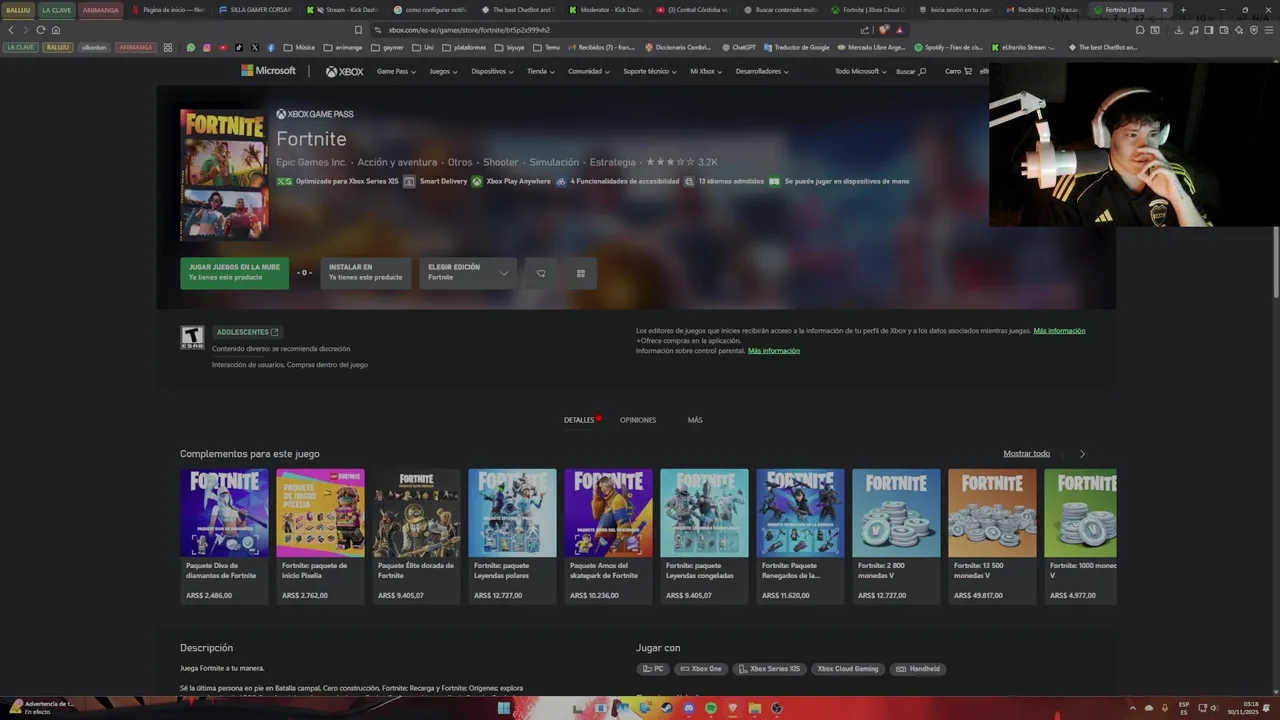The image size is (1280, 720).
Task: Open the Todo Microsoft dropdown
Action: pyautogui.click(x=861, y=71)
